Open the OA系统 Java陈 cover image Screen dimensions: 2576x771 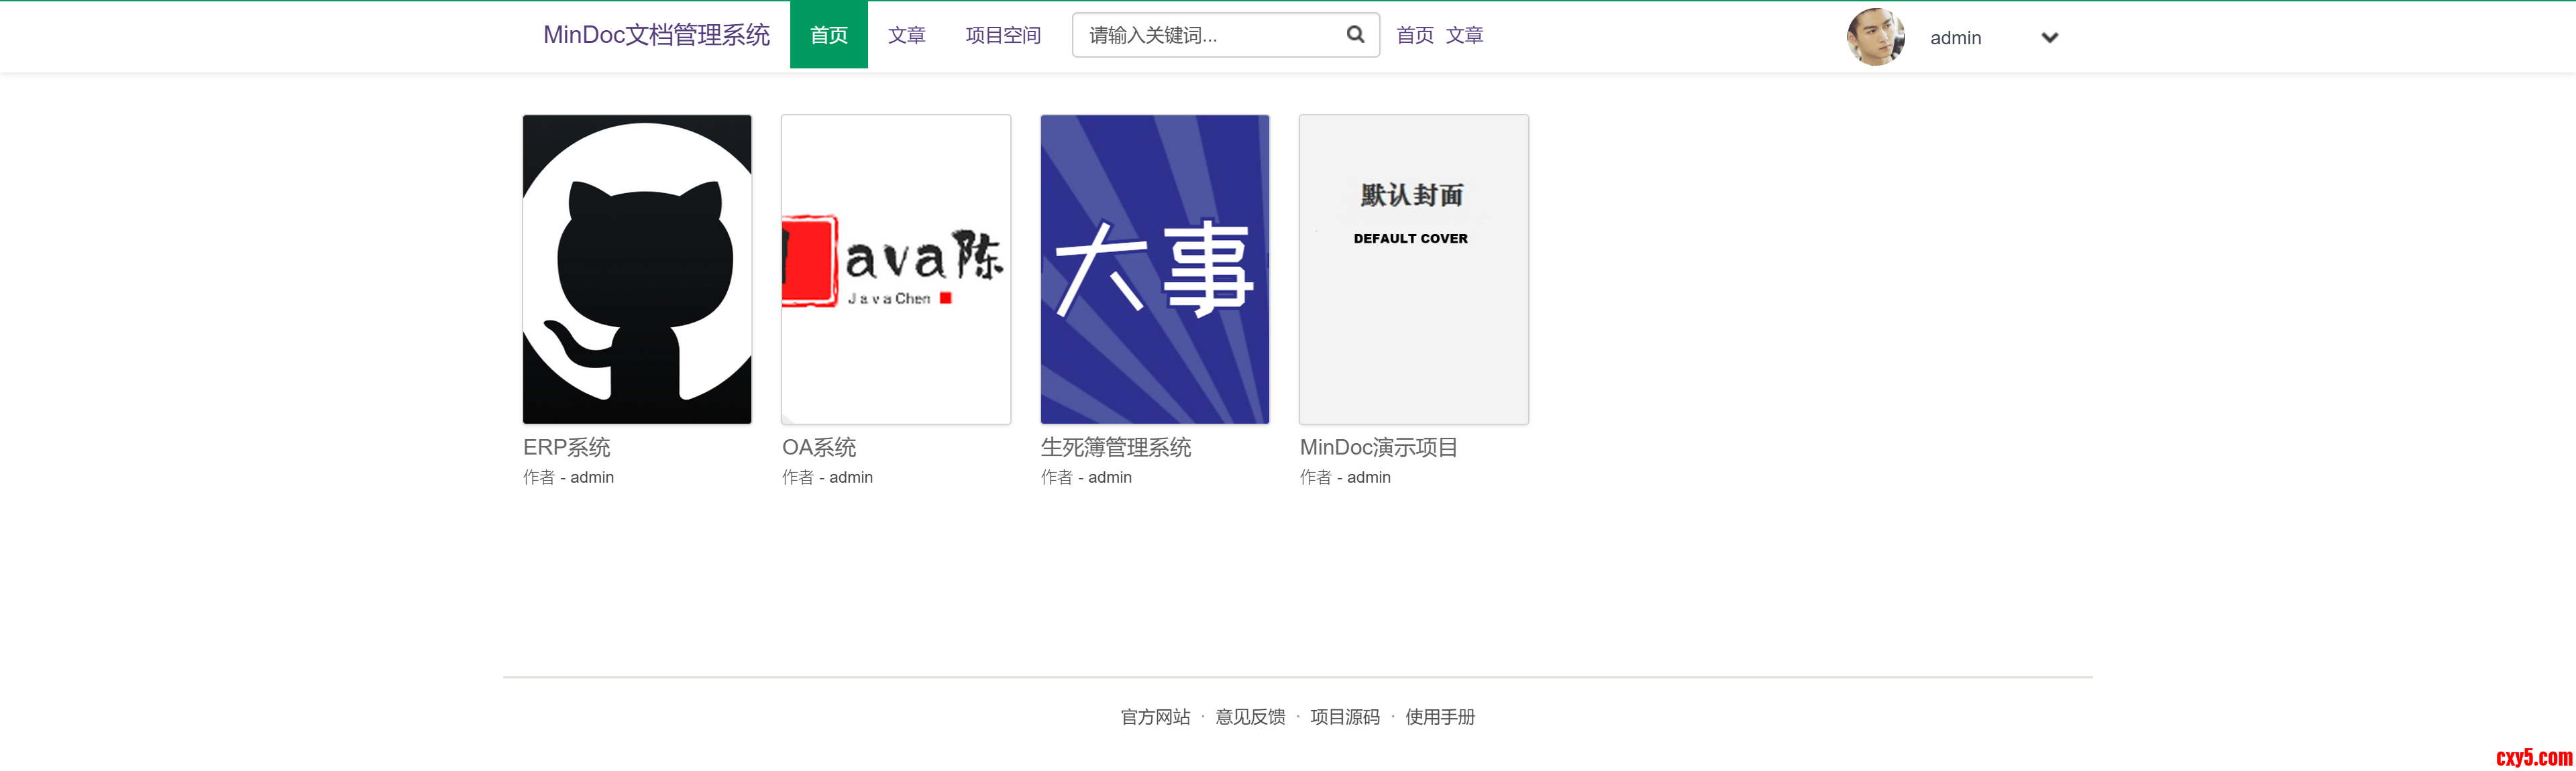(895, 269)
